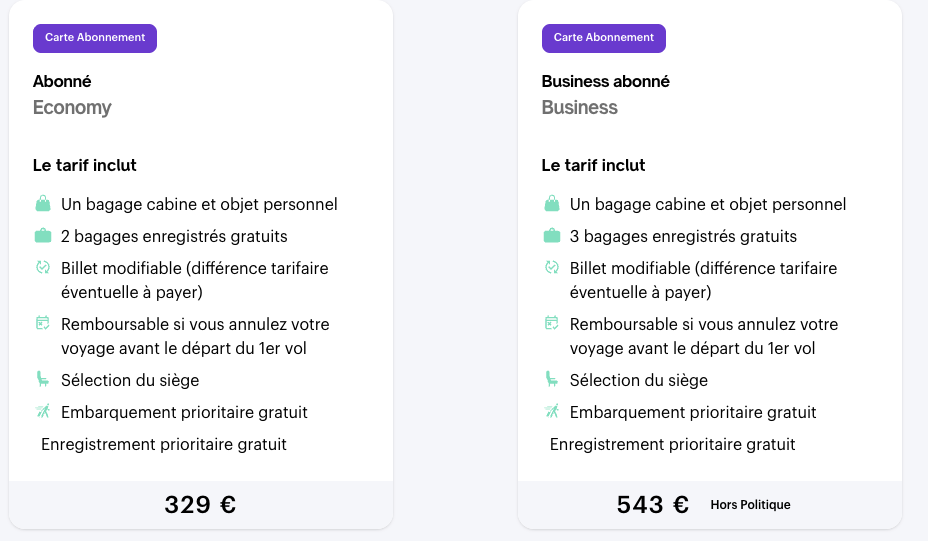
Task: Click the seat icon in Business card
Action: coord(552,379)
